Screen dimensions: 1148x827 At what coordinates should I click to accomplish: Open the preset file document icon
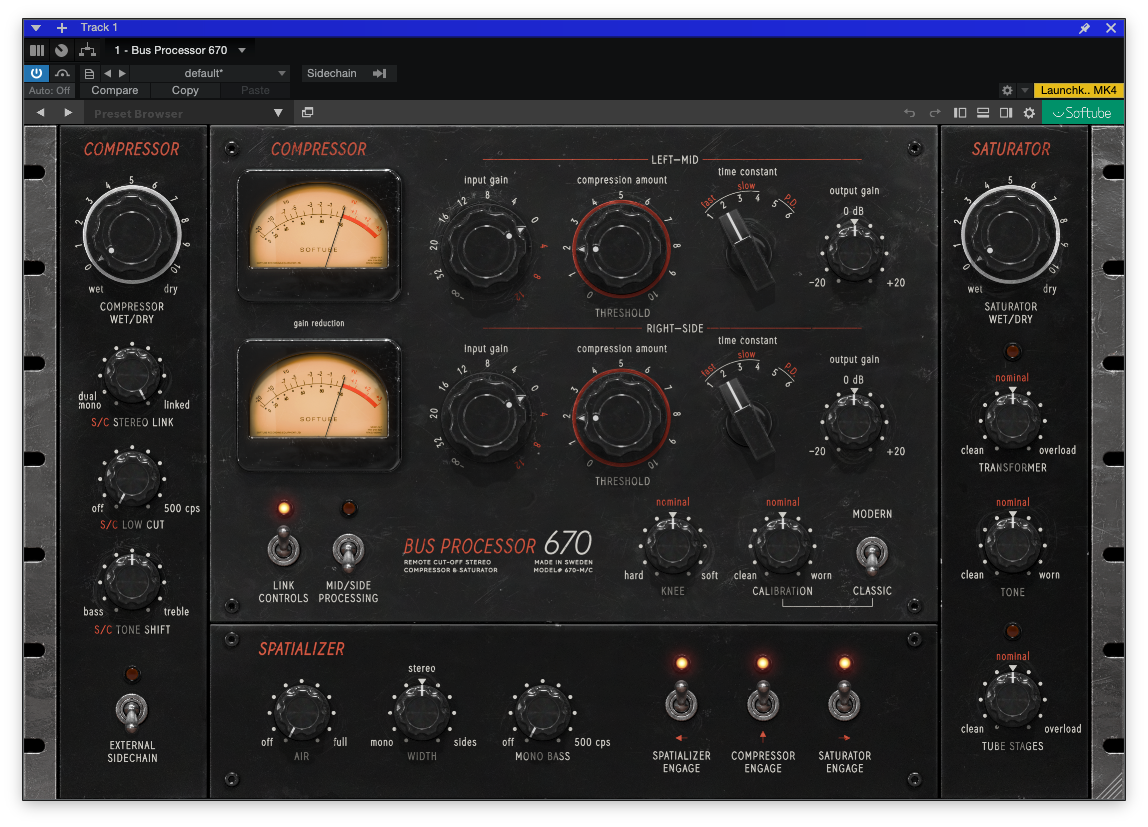89,73
